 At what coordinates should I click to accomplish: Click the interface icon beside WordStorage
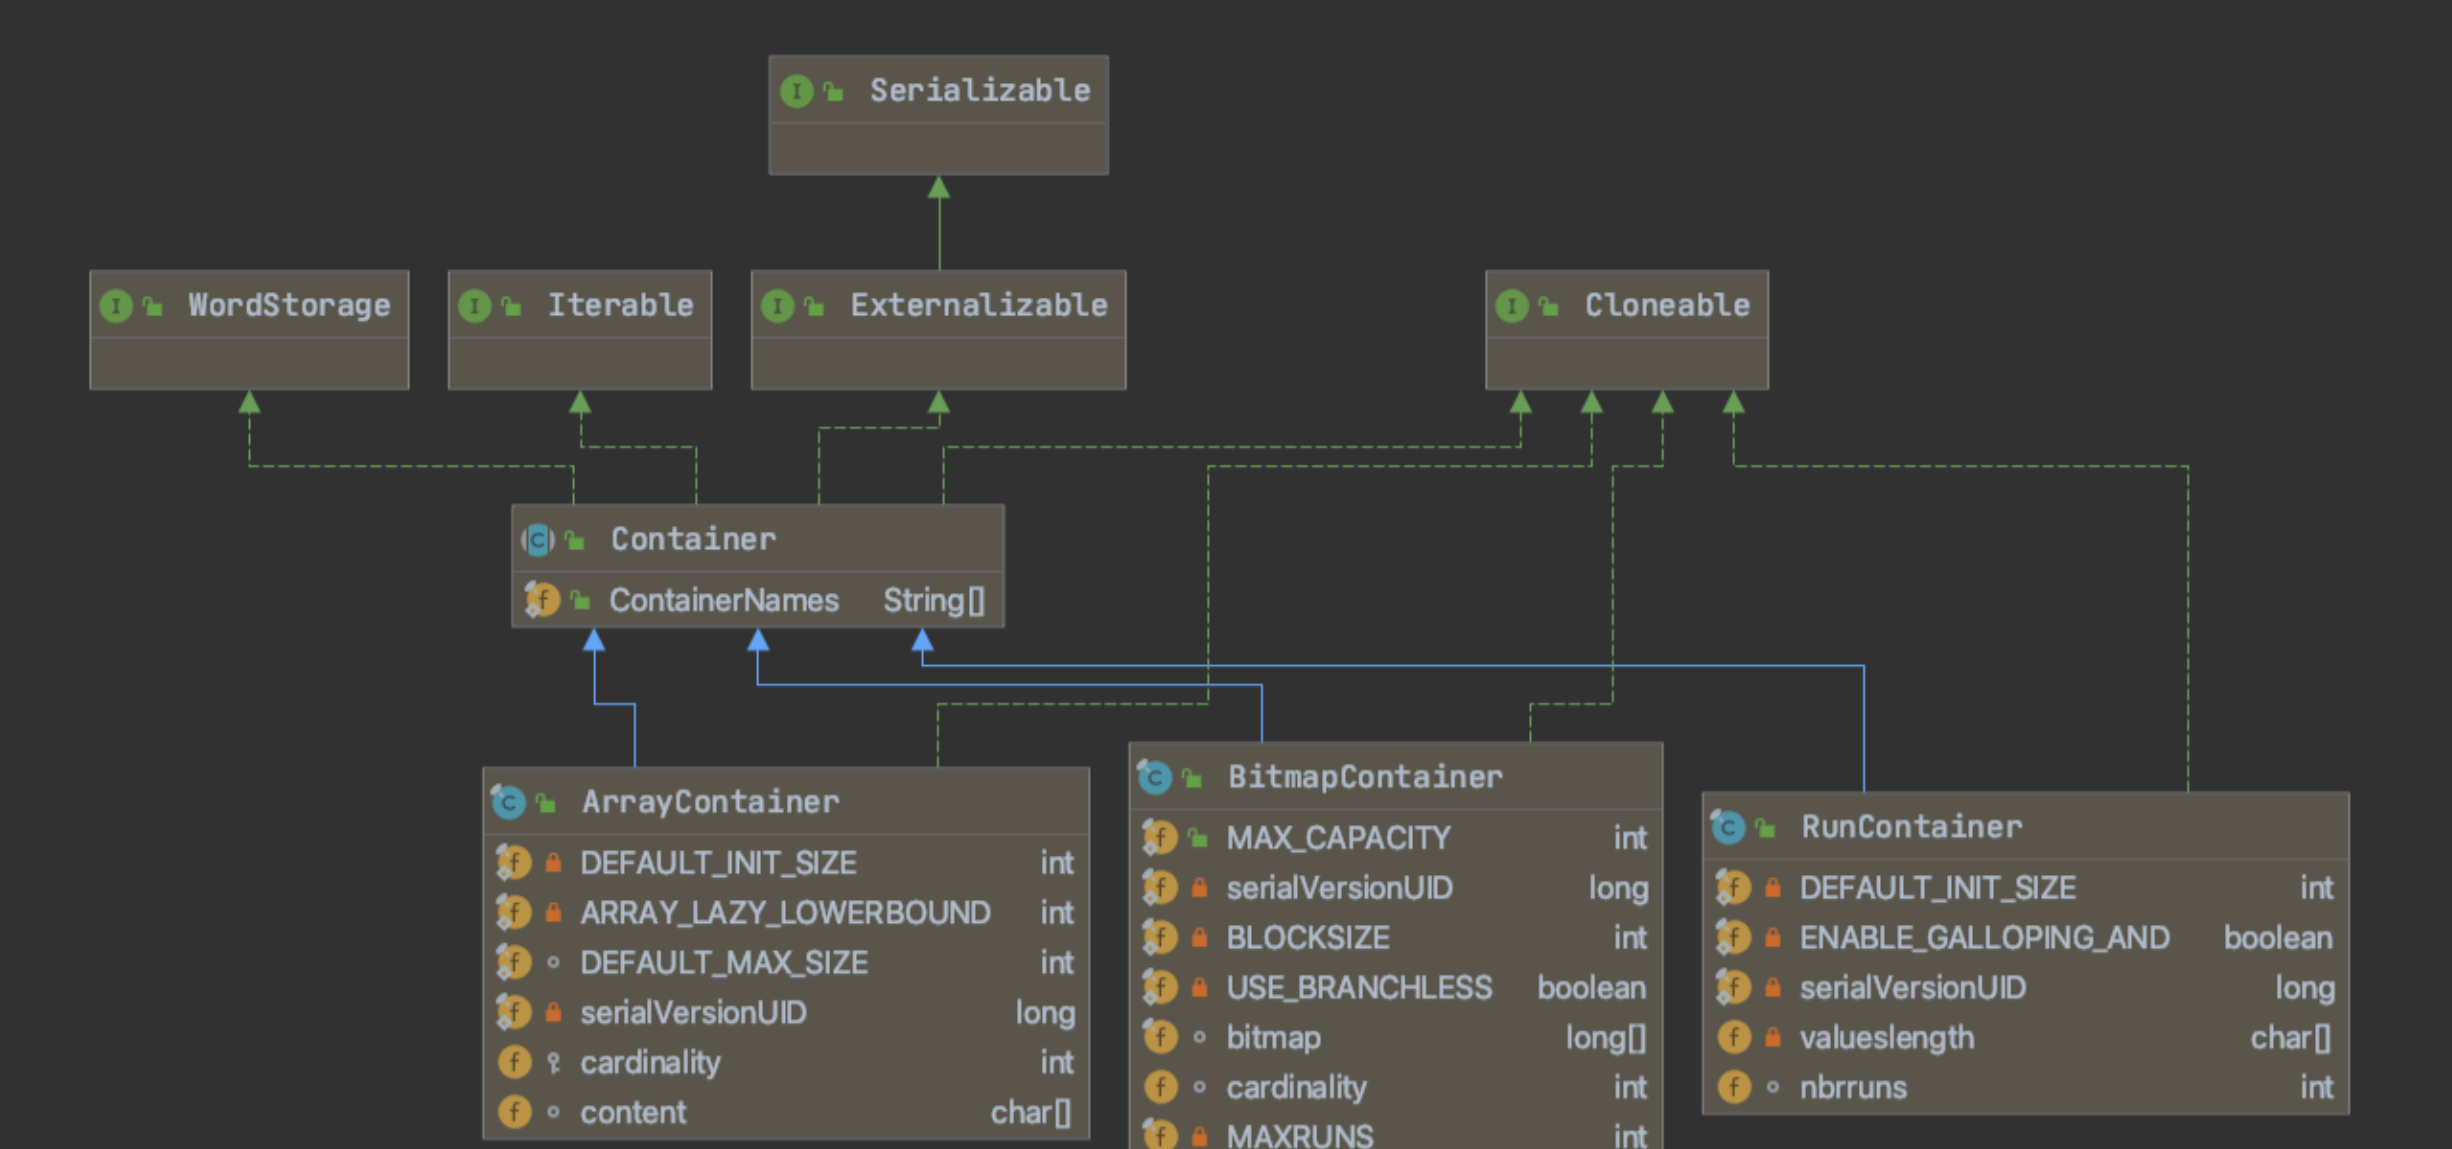(x=116, y=305)
